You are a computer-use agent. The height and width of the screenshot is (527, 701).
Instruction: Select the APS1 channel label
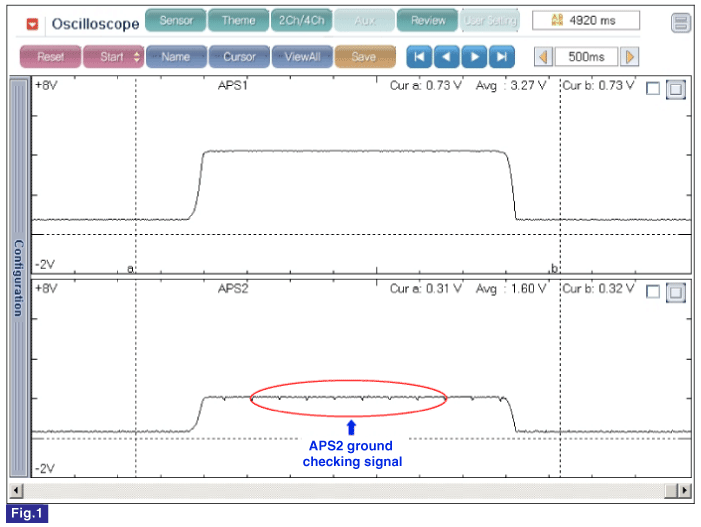[x=232, y=85]
